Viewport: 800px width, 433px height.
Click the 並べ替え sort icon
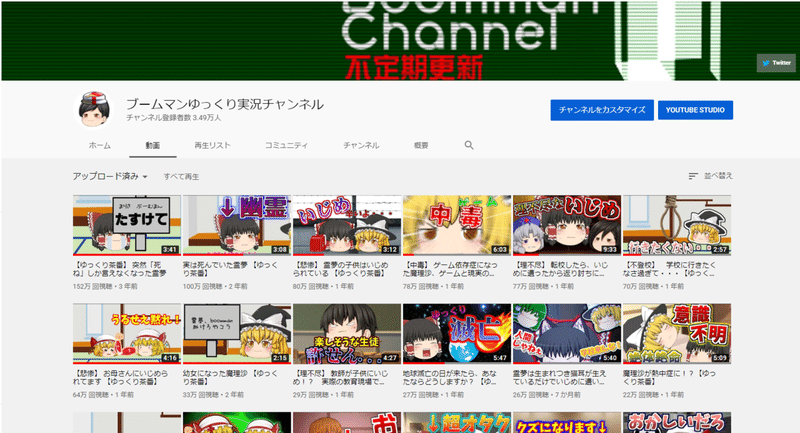(x=693, y=176)
